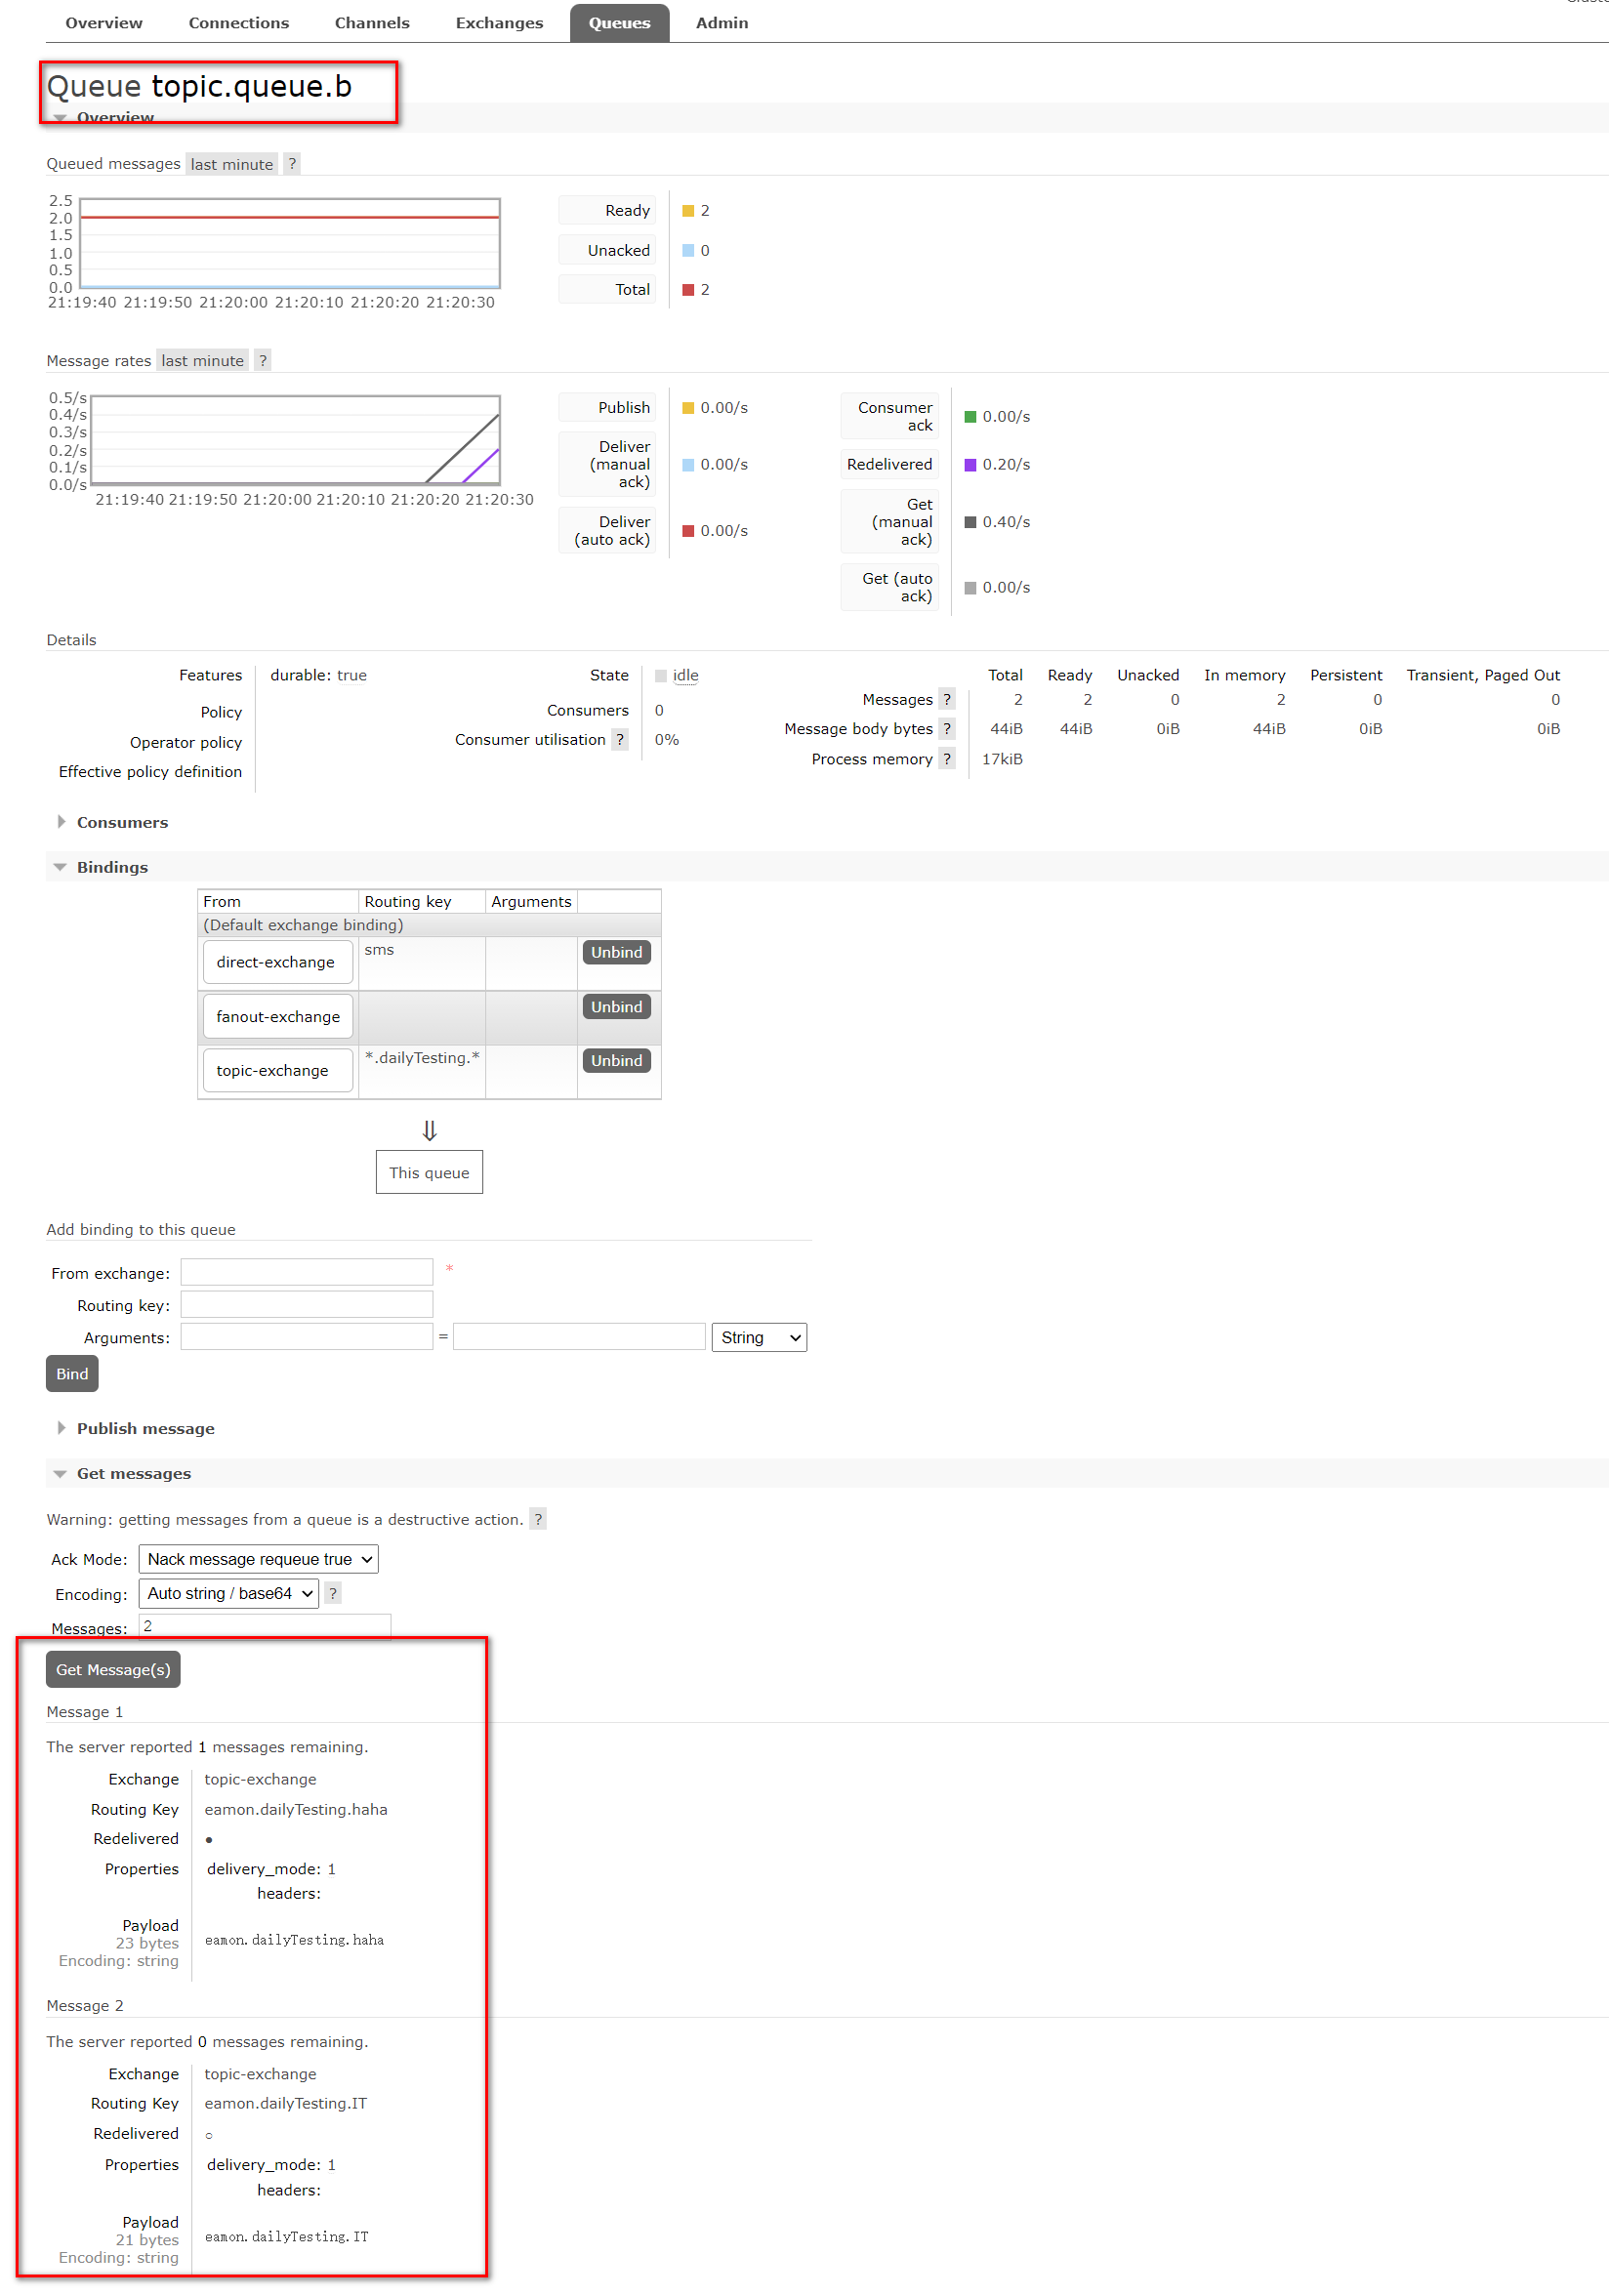The width and height of the screenshot is (1609, 2296).
Task: Open the fanout-exchange link
Action: pyautogui.click(x=278, y=1017)
